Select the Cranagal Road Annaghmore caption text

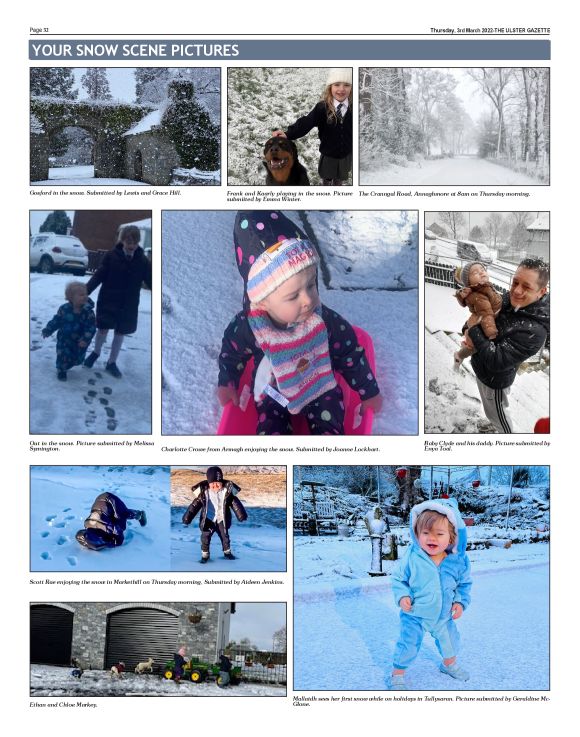click(444, 194)
